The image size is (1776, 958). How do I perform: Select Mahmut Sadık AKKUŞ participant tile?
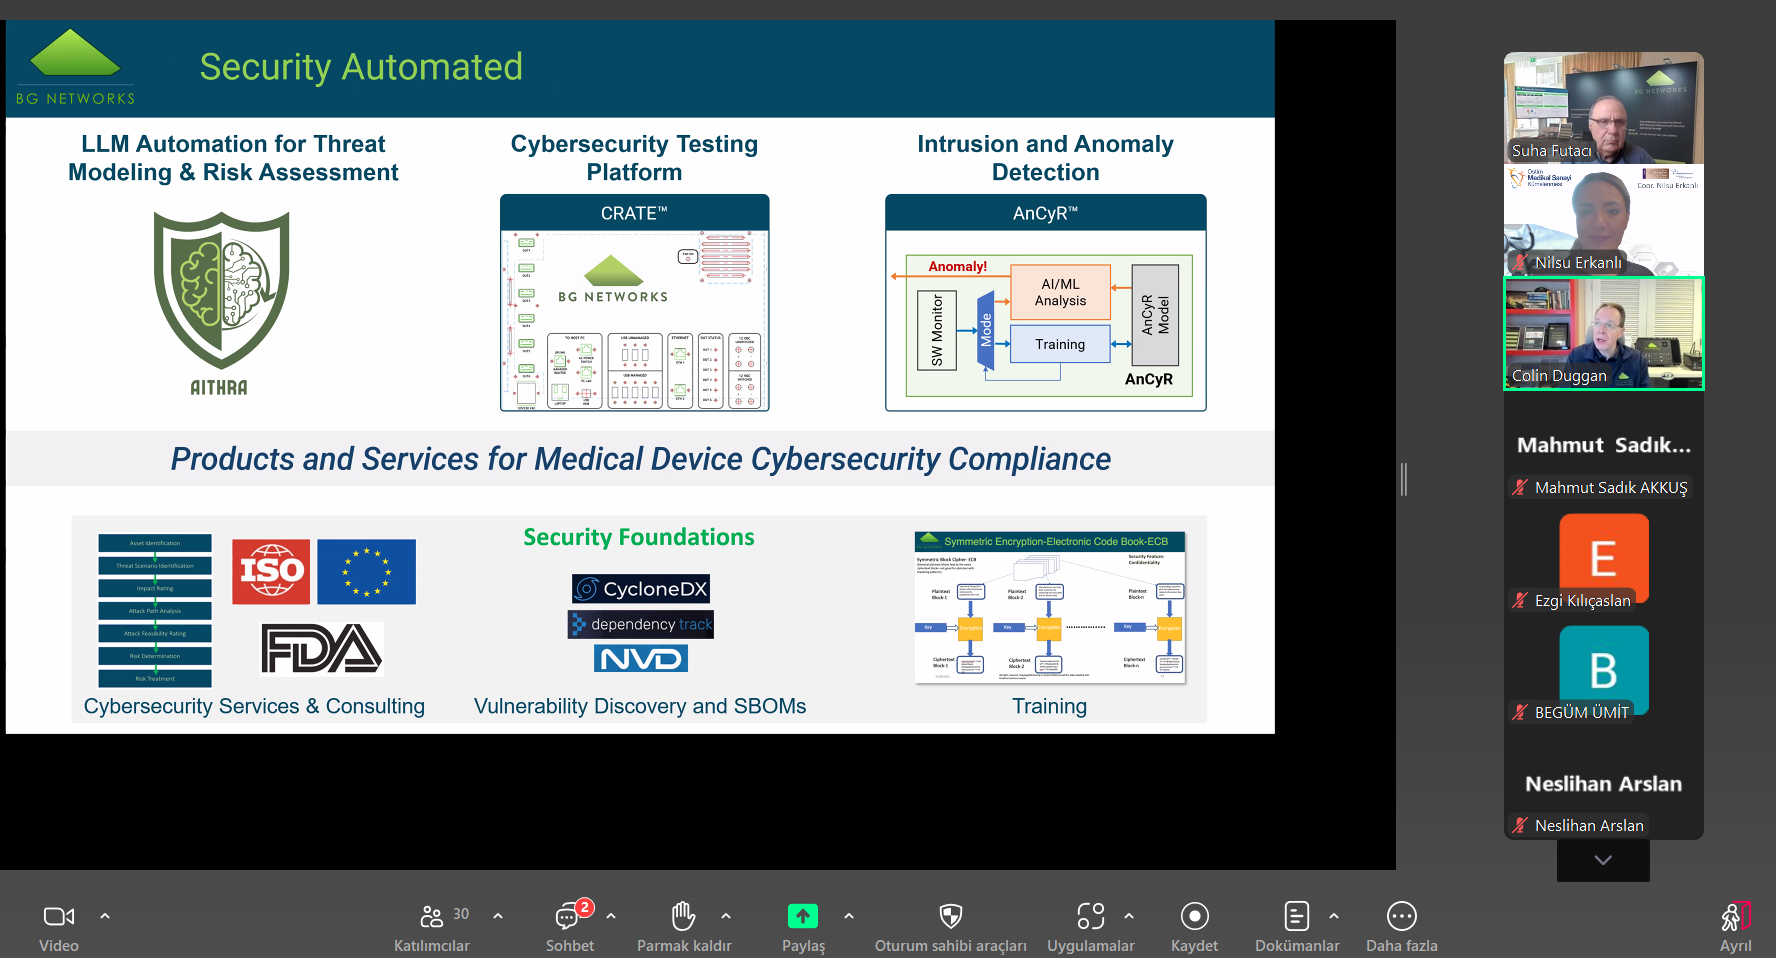click(x=1604, y=446)
